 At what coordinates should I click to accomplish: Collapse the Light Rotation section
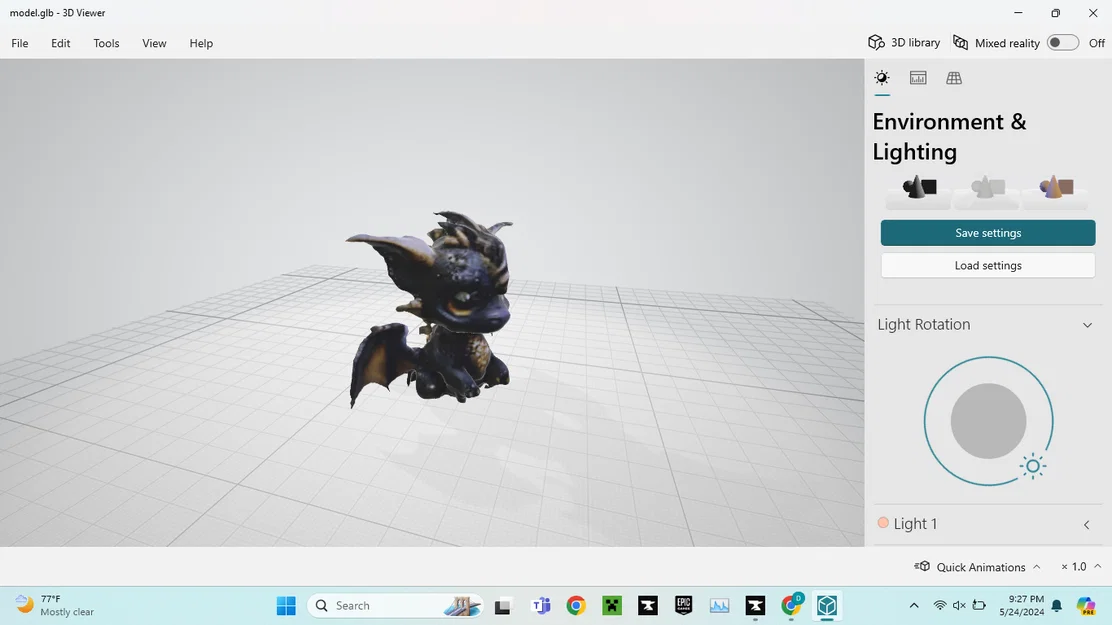[x=1087, y=325]
